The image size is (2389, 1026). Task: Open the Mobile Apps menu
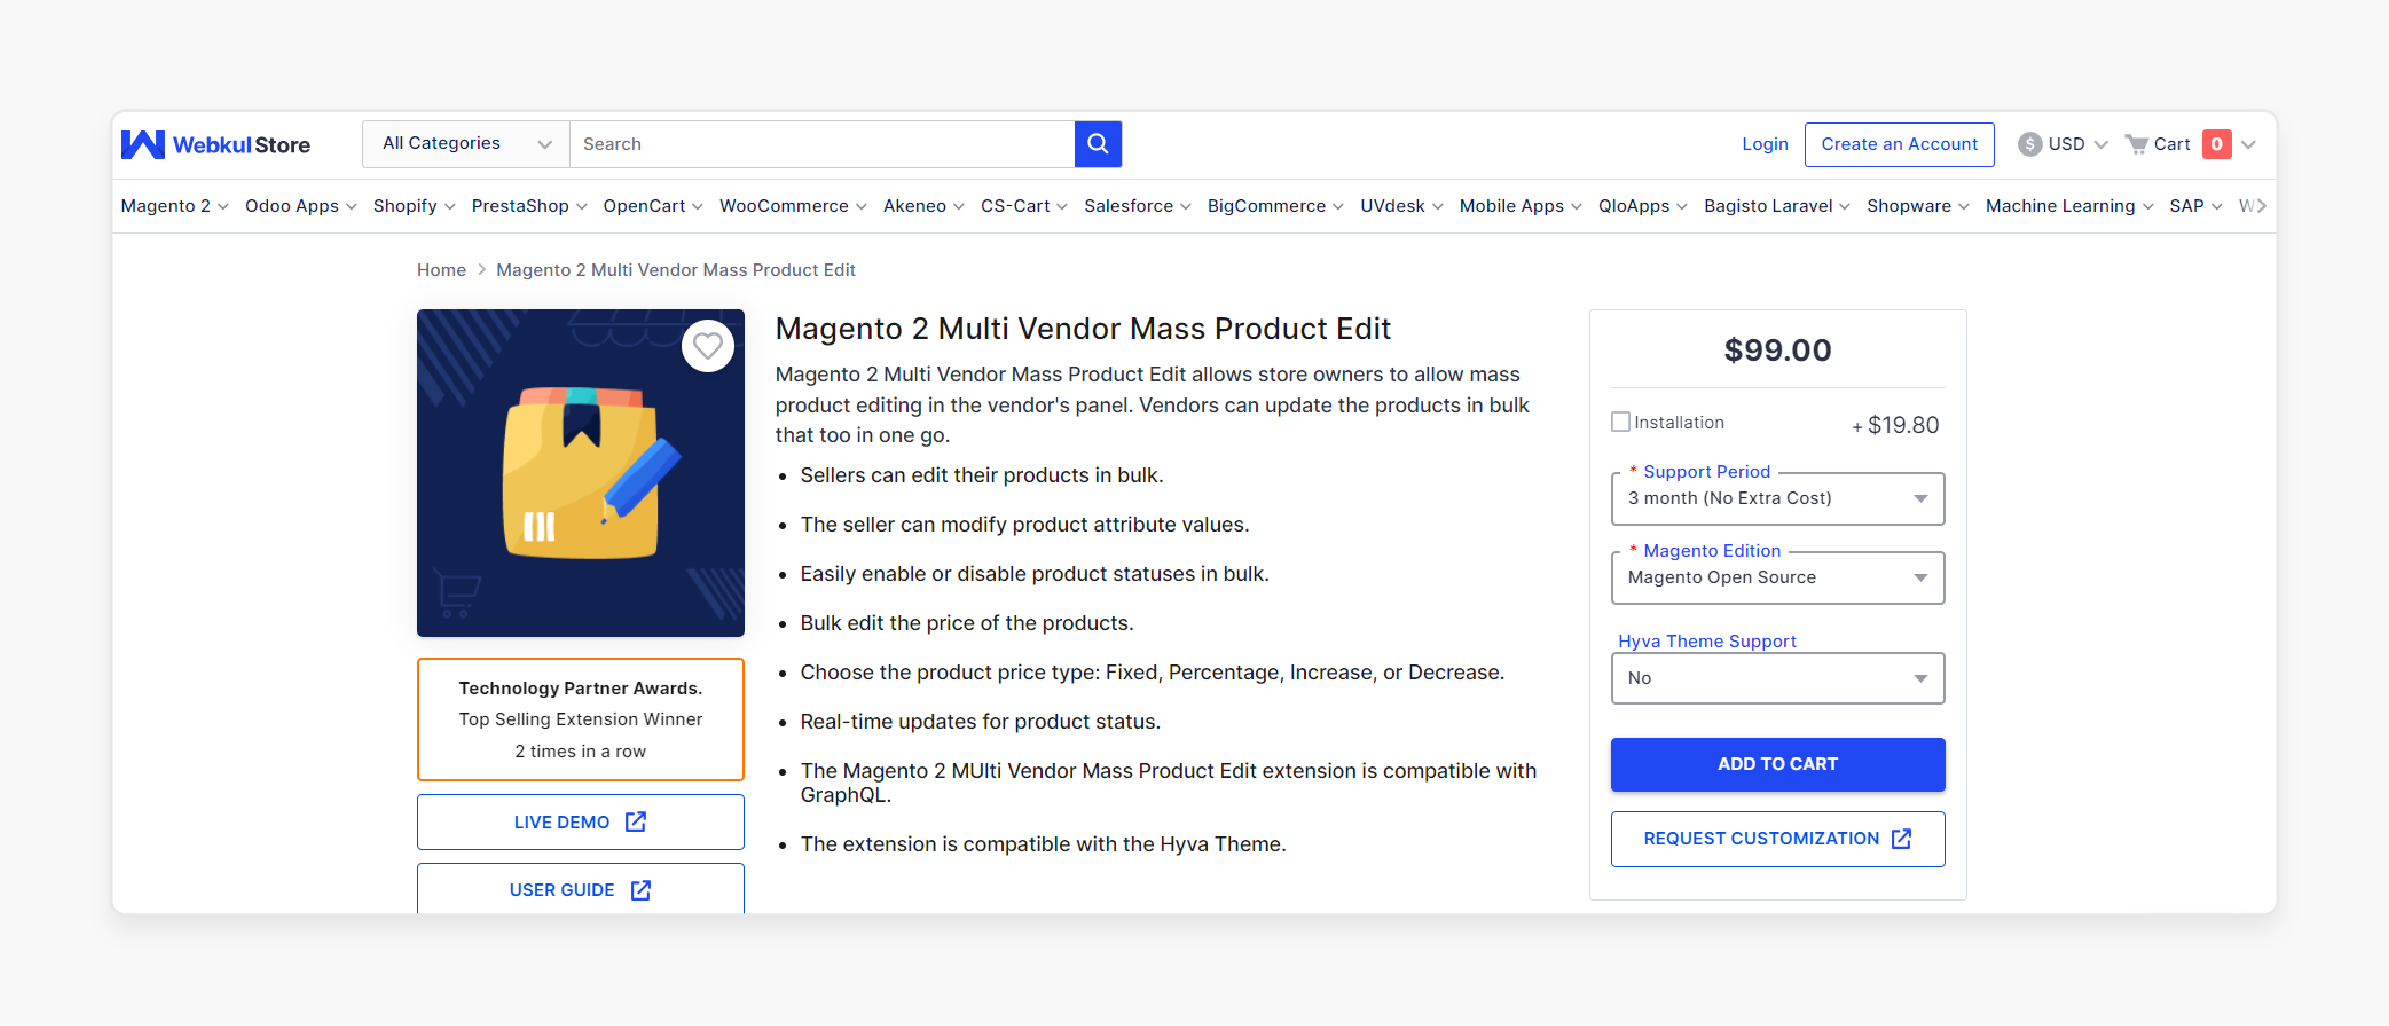(x=1520, y=206)
